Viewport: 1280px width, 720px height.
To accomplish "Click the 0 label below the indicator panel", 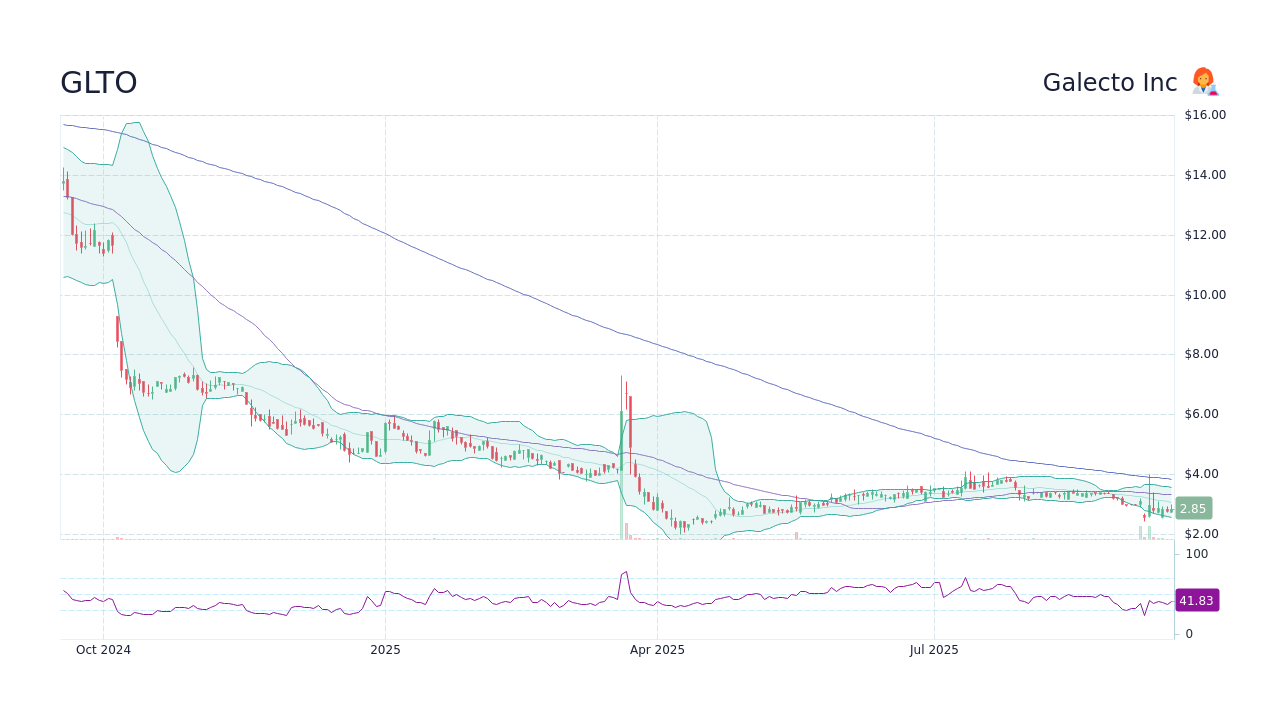I will [x=1188, y=633].
